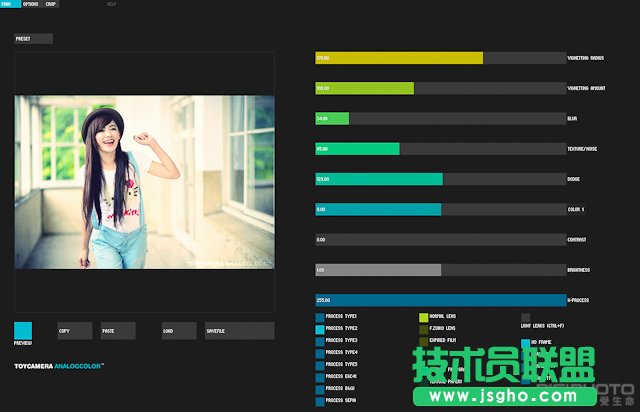Enable the Normal Lens option
640x412 pixels.
coord(423,317)
